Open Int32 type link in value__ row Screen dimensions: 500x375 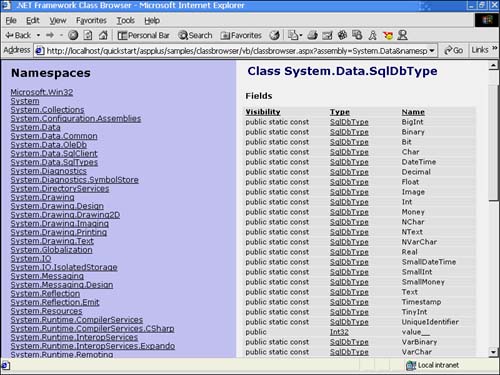point(339,332)
